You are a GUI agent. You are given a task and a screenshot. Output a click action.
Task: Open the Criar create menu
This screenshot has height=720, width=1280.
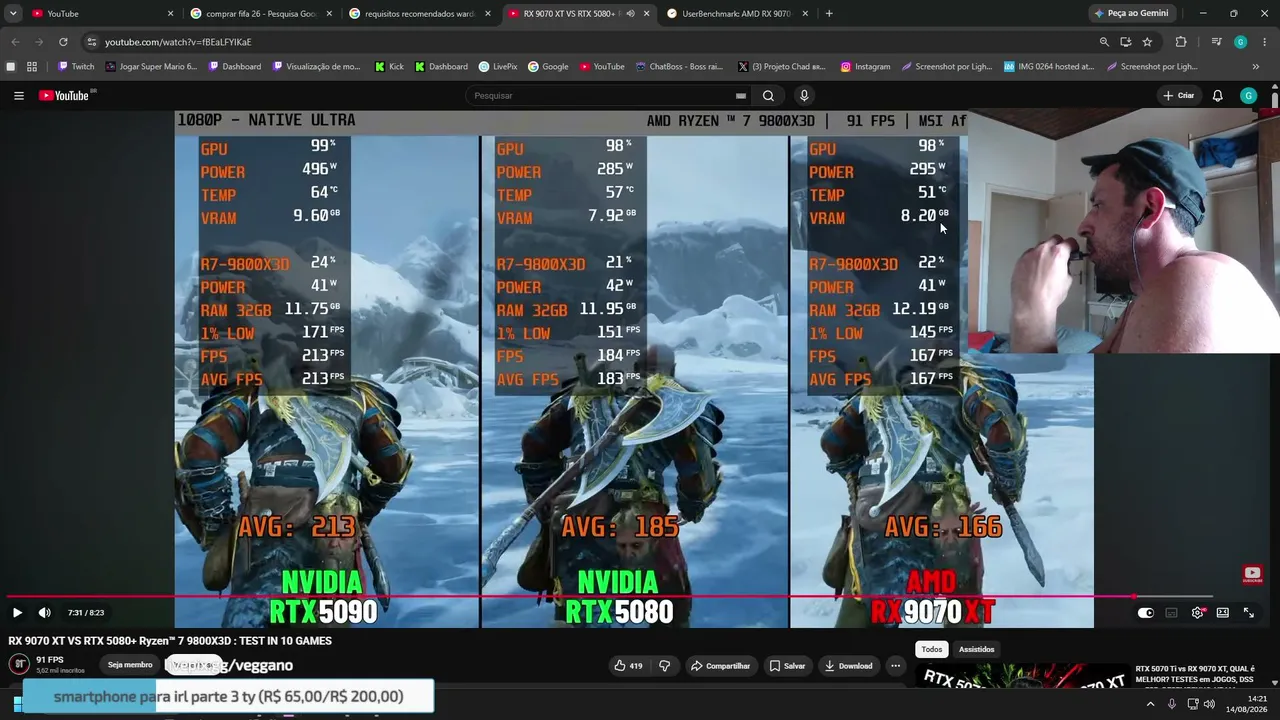pos(1179,96)
